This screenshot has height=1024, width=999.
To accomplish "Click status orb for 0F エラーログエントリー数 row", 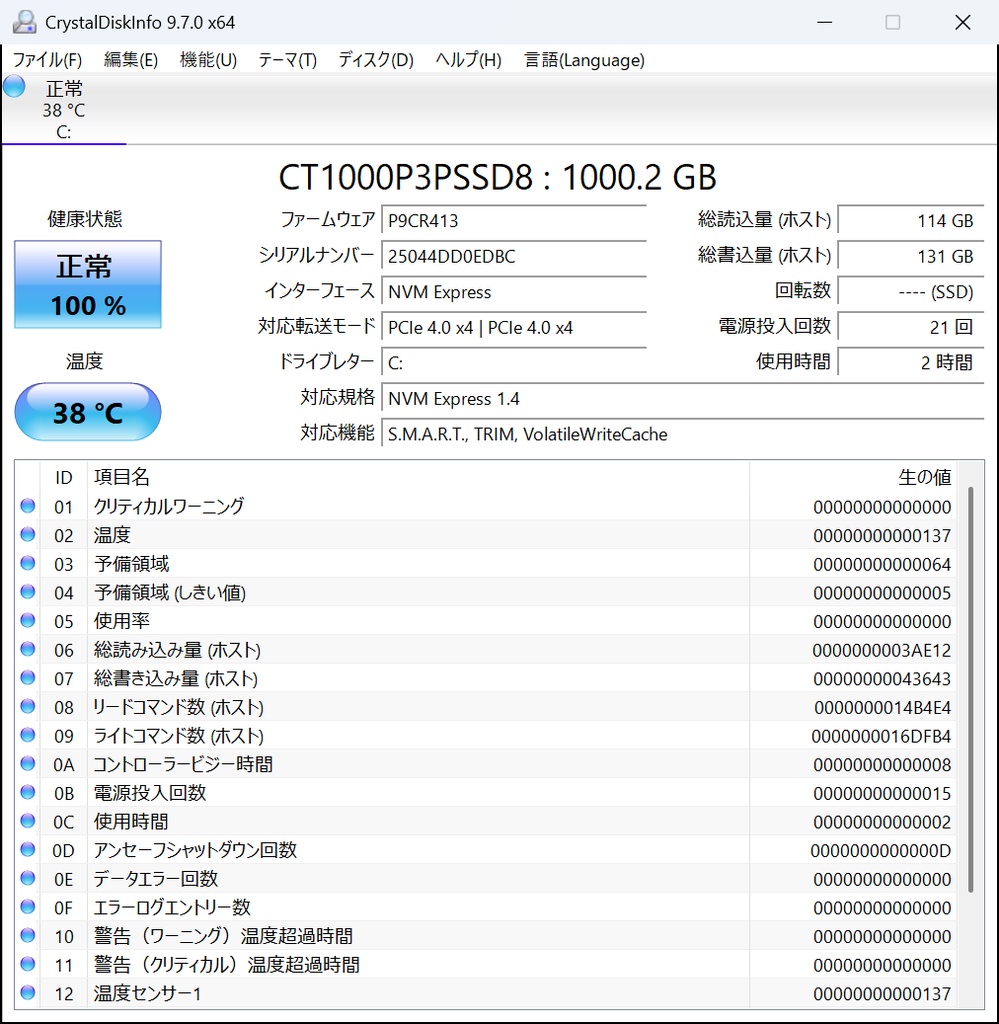I will 27,907.
